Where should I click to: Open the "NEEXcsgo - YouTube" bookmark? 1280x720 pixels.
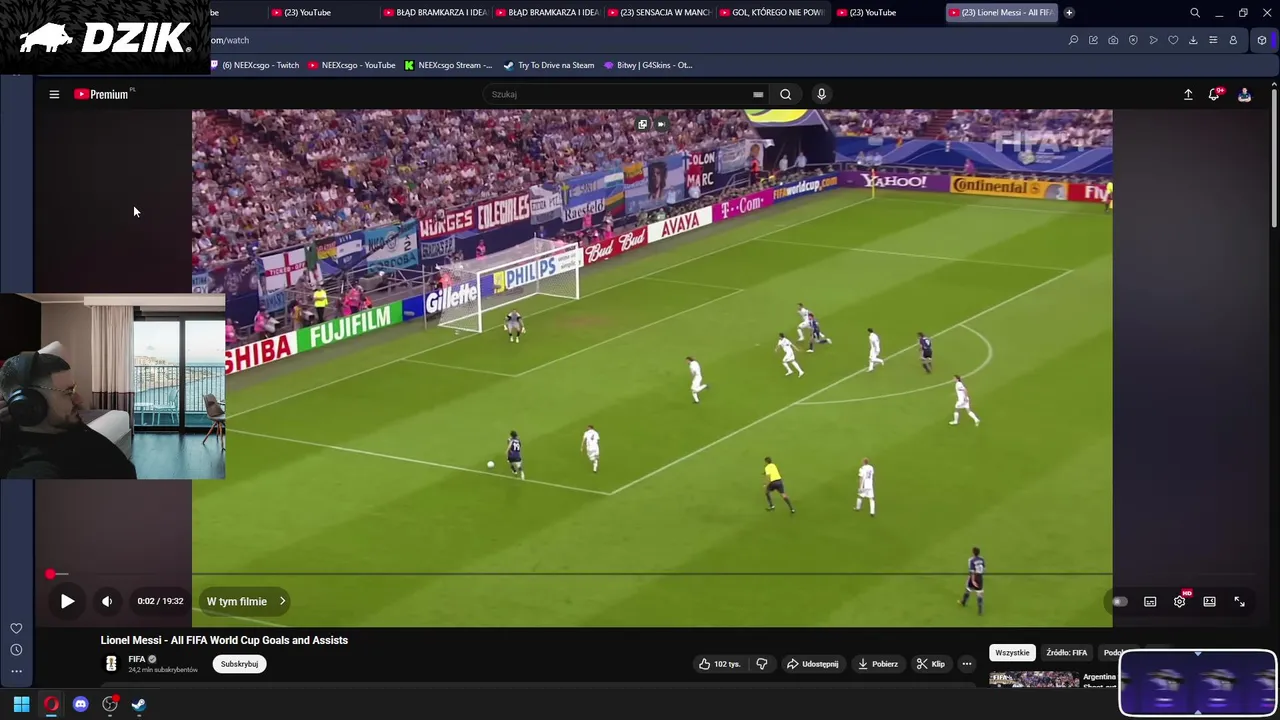351,65
